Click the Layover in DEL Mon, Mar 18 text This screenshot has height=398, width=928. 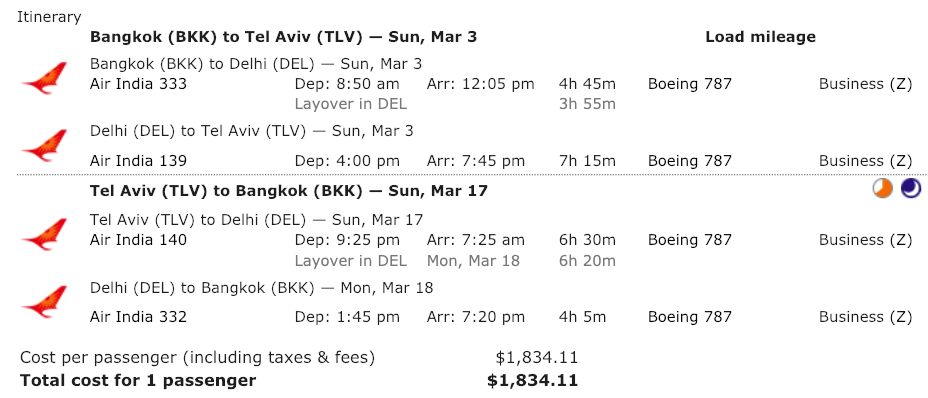tap(407, 261)
